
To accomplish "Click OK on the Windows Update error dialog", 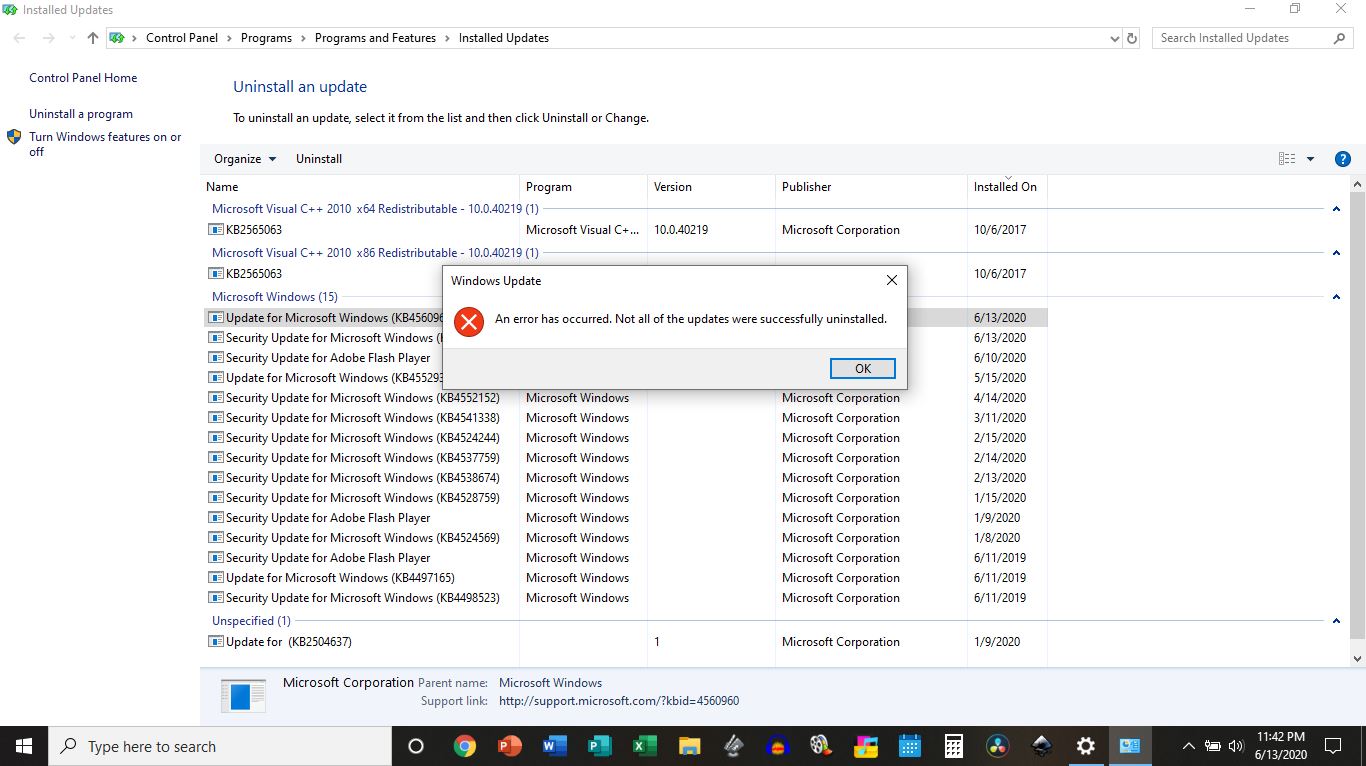I will coord(862,368).
